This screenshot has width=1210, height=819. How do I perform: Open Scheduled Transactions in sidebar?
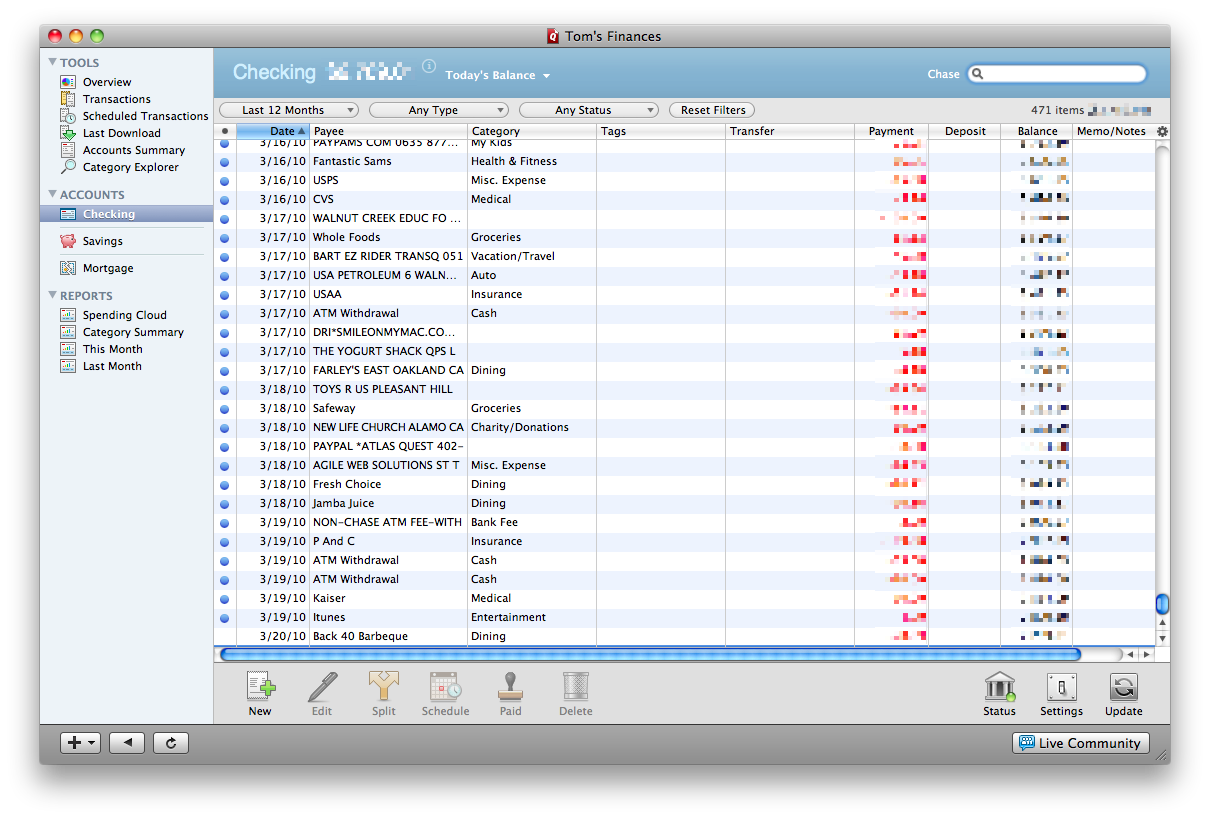146,116
